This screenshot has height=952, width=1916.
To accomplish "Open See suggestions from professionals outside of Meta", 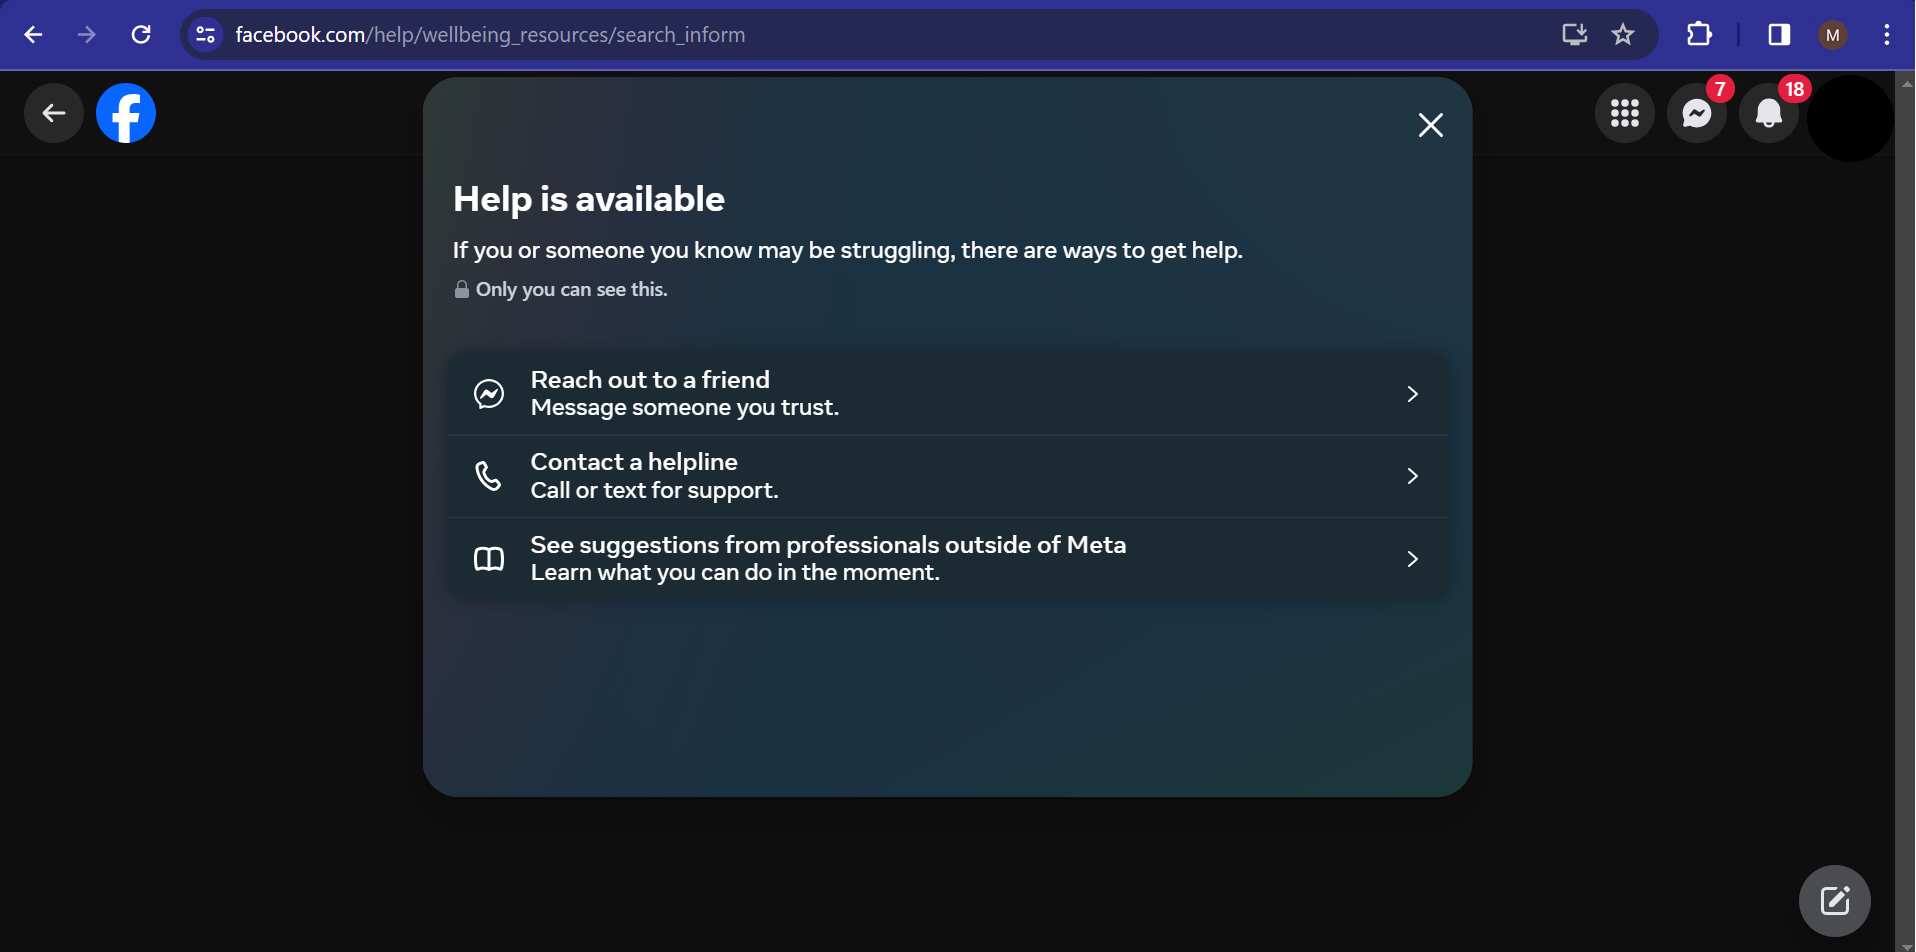I will tap(947, 559).
